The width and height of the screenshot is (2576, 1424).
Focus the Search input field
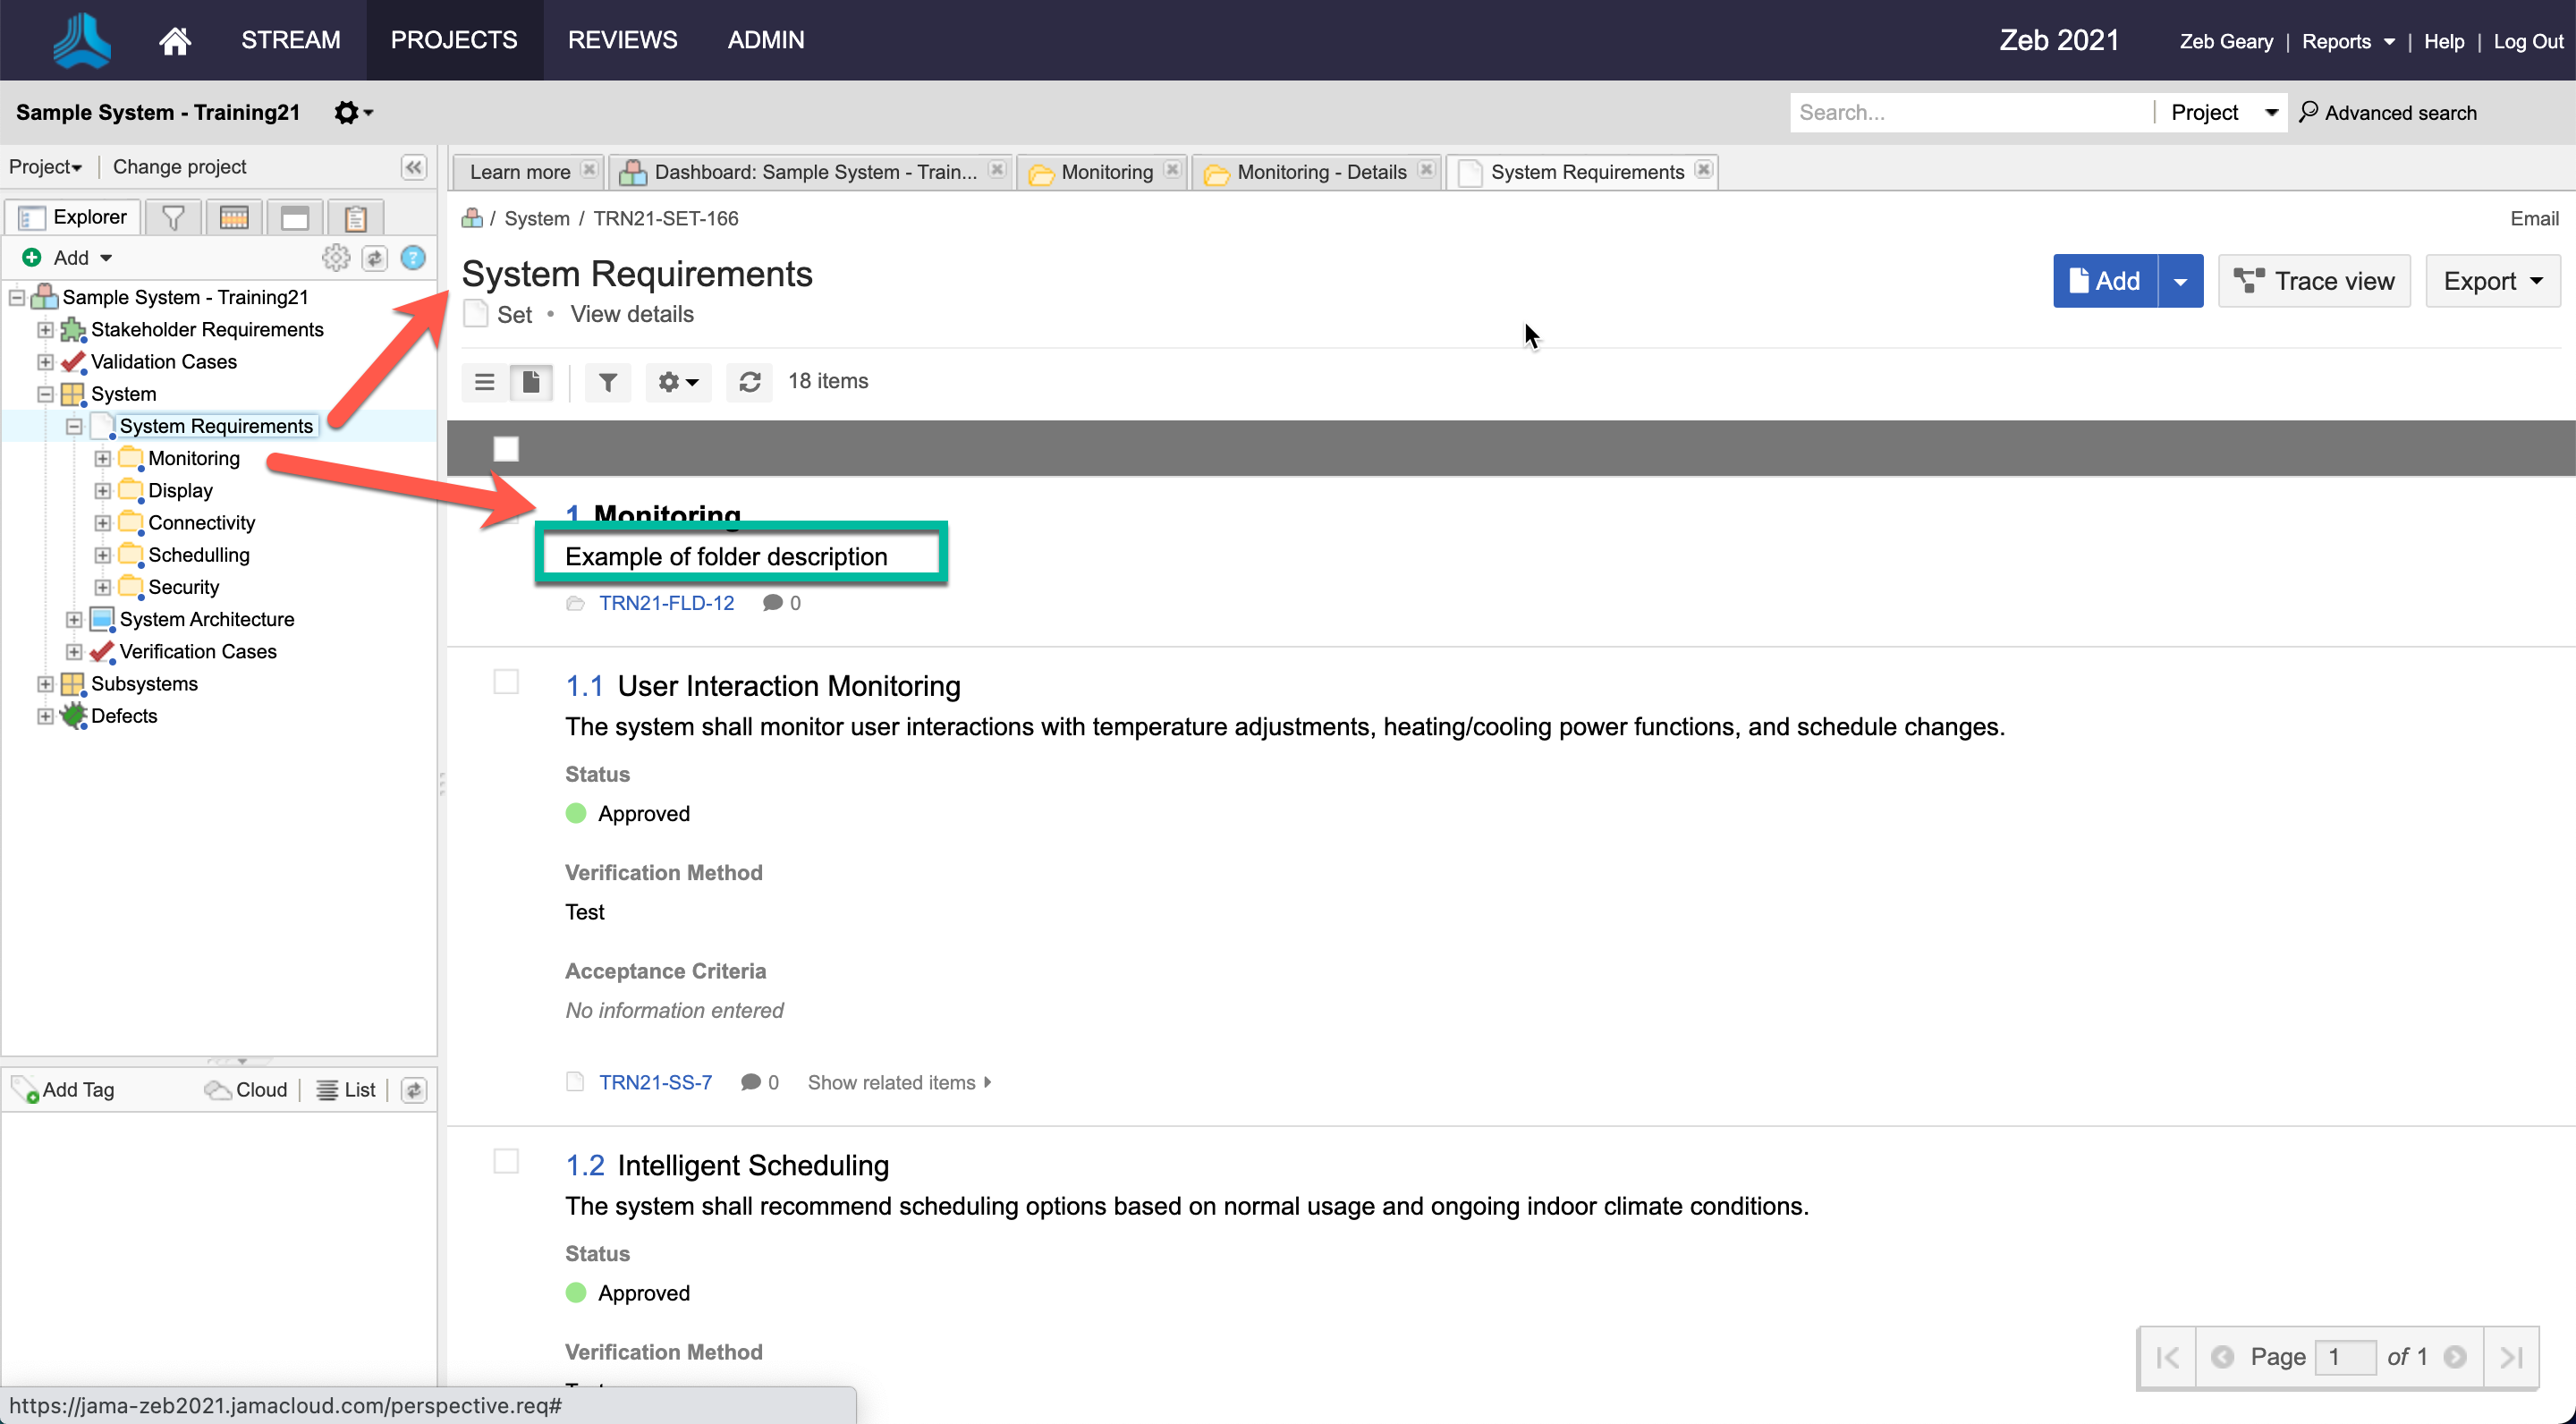(x=1970, y=112)
